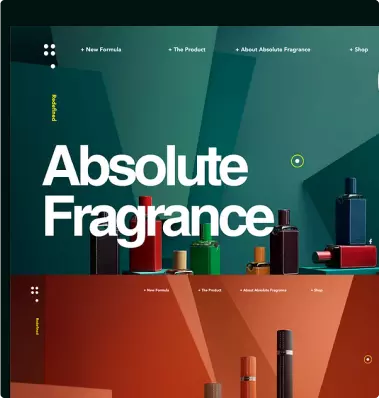Select '+ New Formula' in the red section nav
The height and width of the screenshot is (398, 379).
click(156, 290)
